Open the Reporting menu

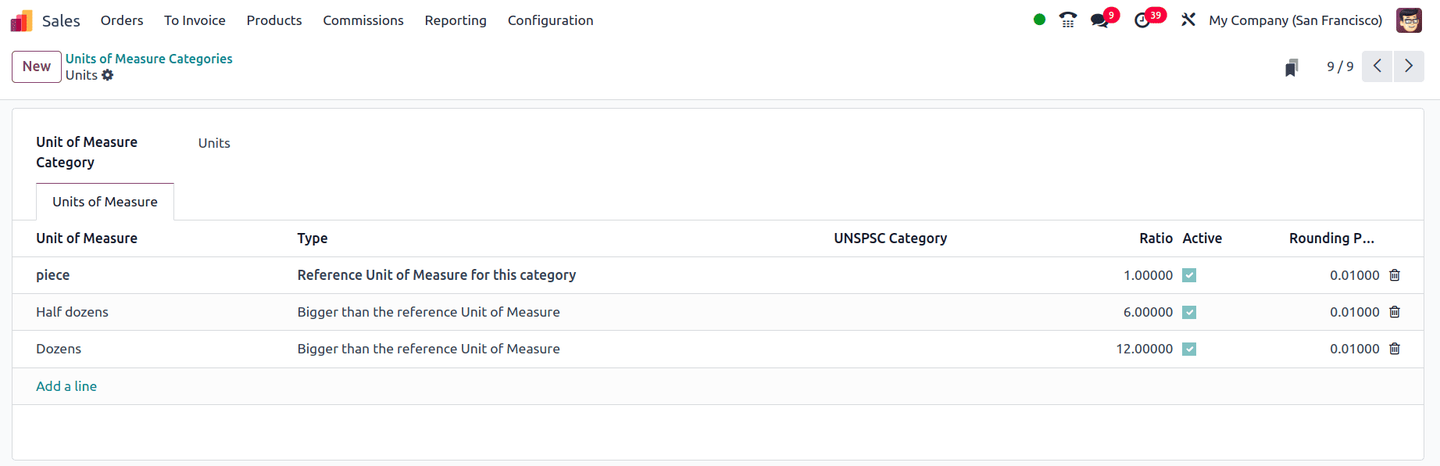click(x=455, y=20)
